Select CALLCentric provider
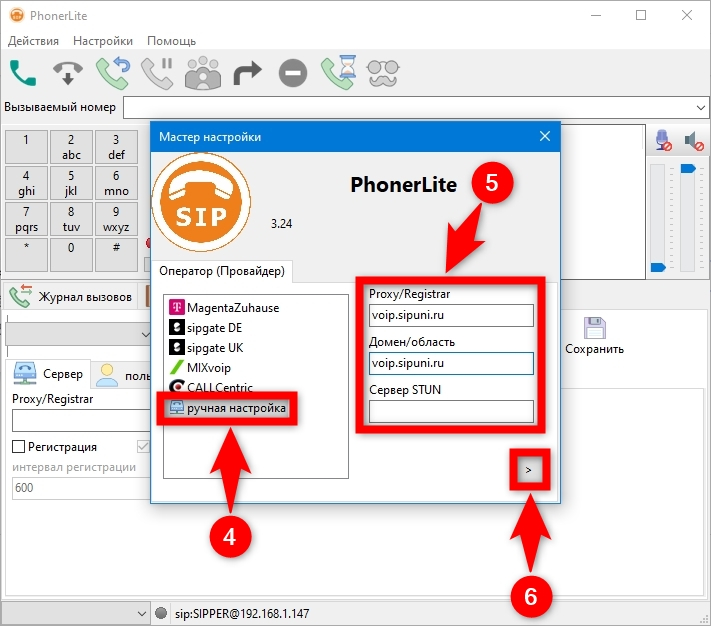The image size is (711, 626). point(210,386)
